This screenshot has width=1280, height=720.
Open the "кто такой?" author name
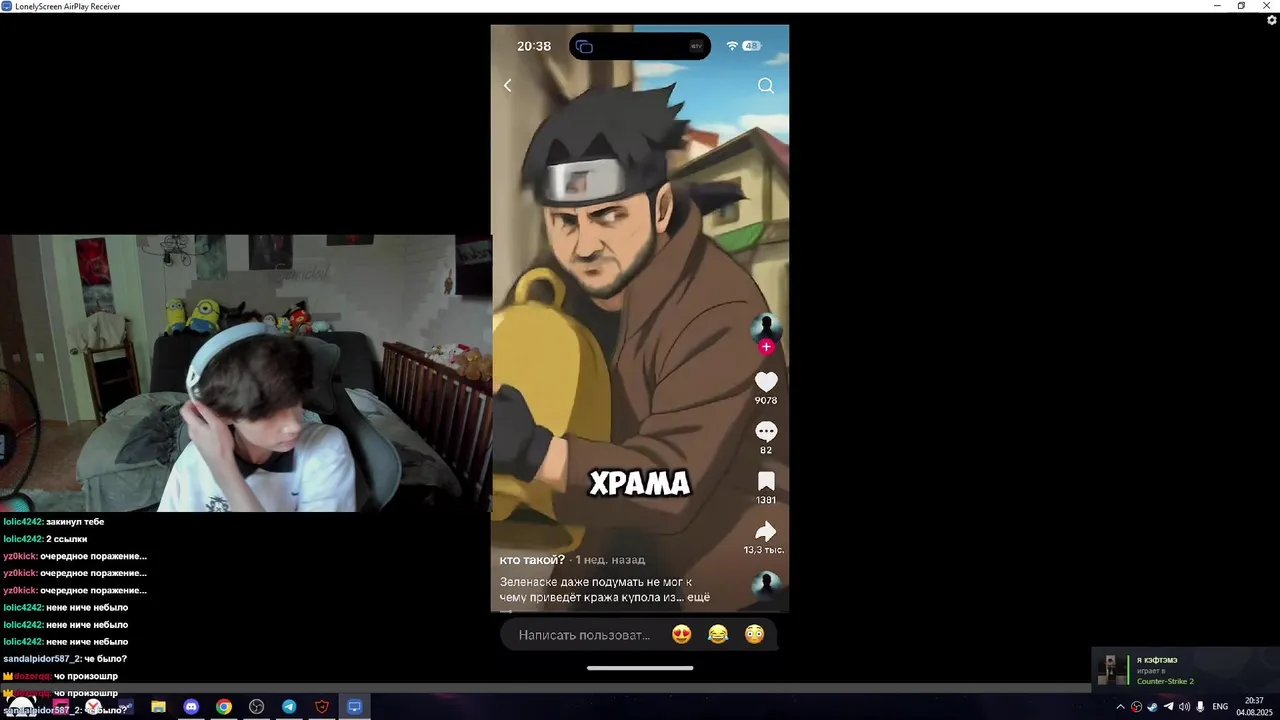pyautogui.click(x=532, y=560)
